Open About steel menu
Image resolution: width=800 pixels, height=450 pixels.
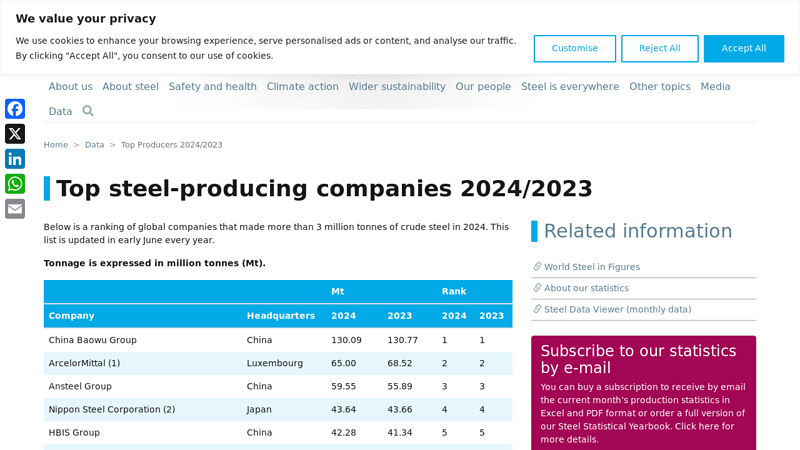pyautogui.click(x=131, y=86)
